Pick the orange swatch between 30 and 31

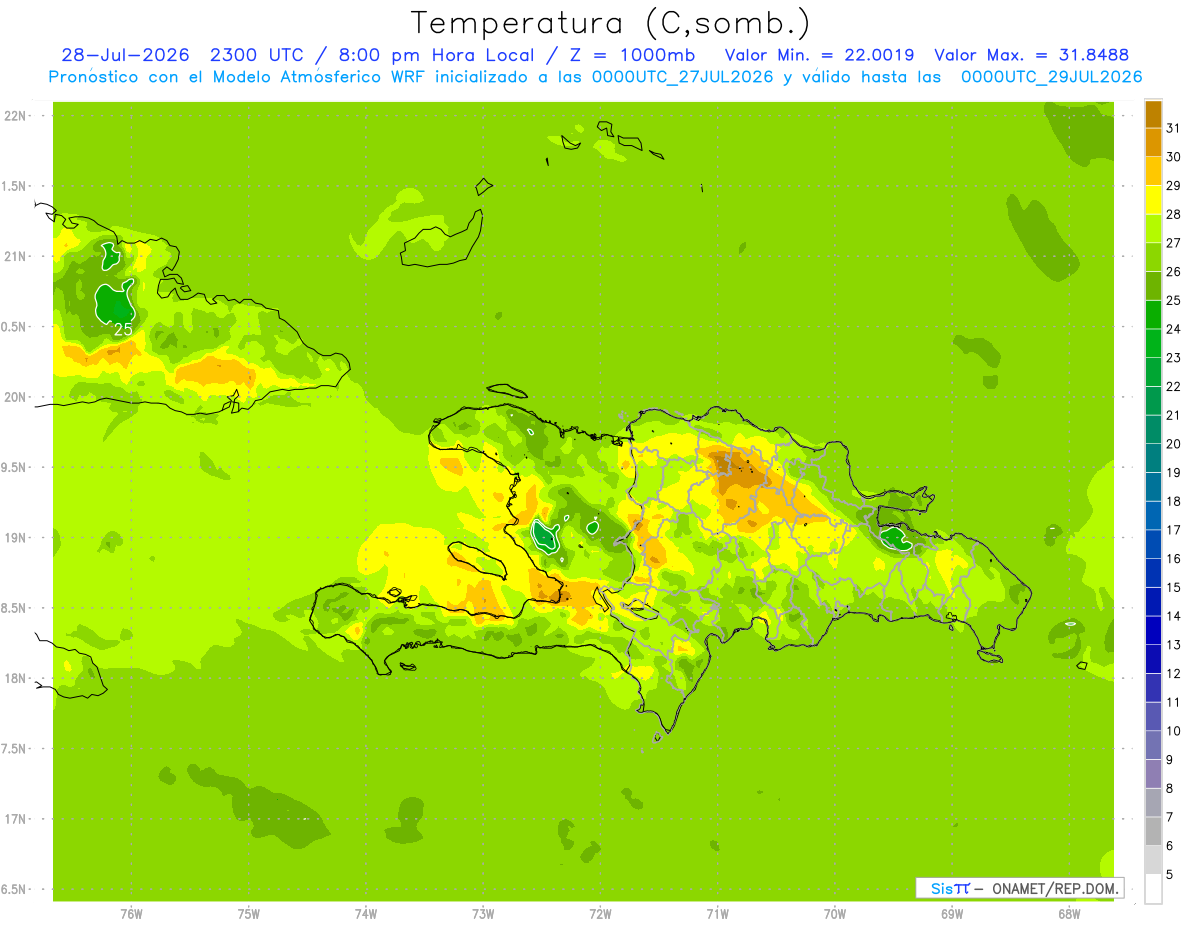[1153, 142]
